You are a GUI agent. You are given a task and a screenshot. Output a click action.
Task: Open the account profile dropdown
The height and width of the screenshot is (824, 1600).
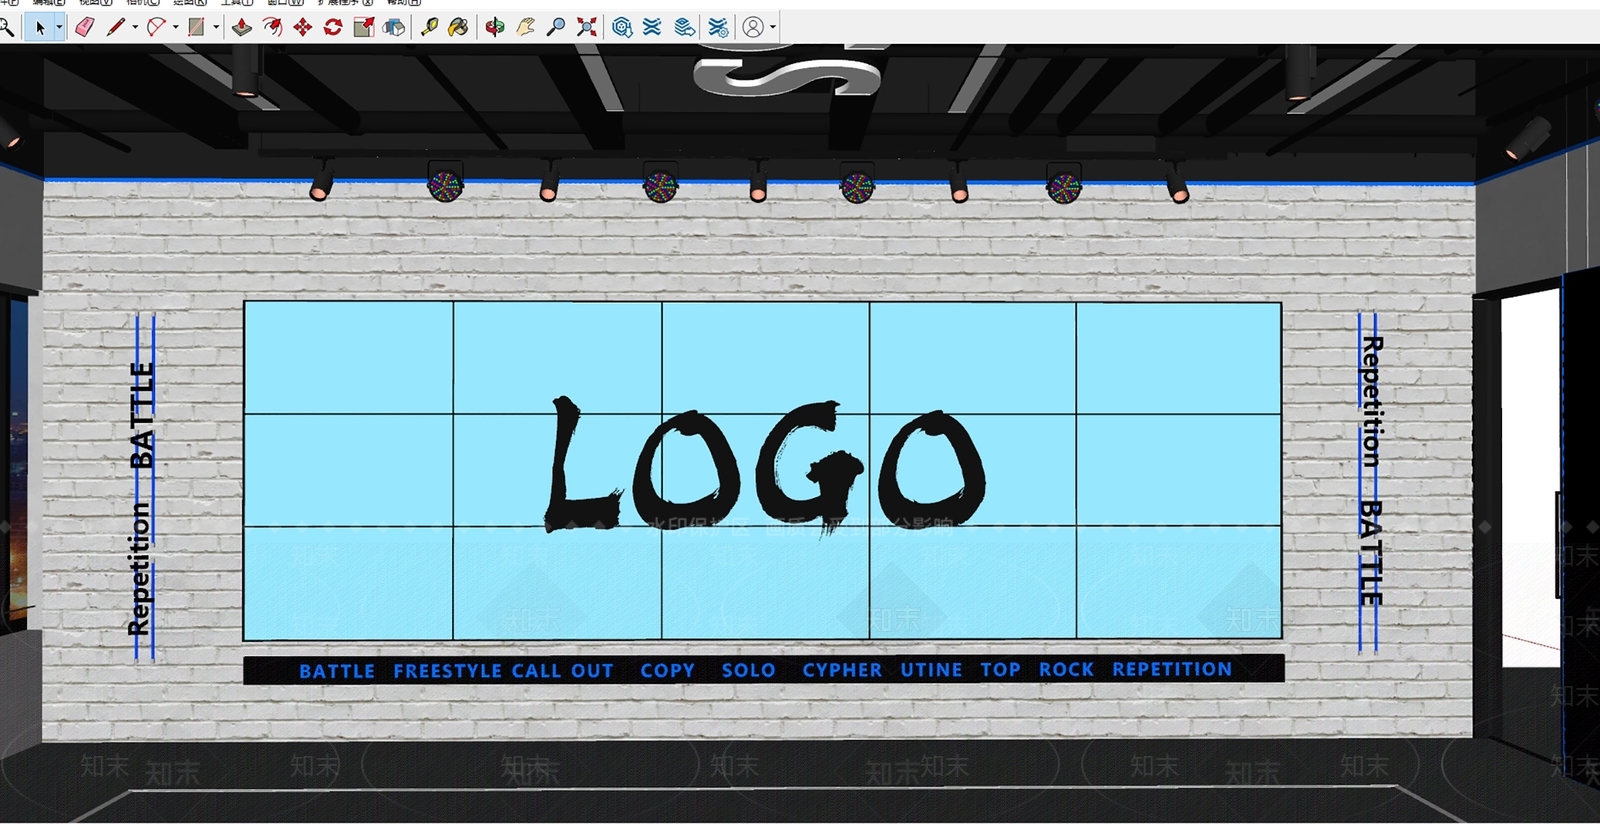(x=773, y=27)
